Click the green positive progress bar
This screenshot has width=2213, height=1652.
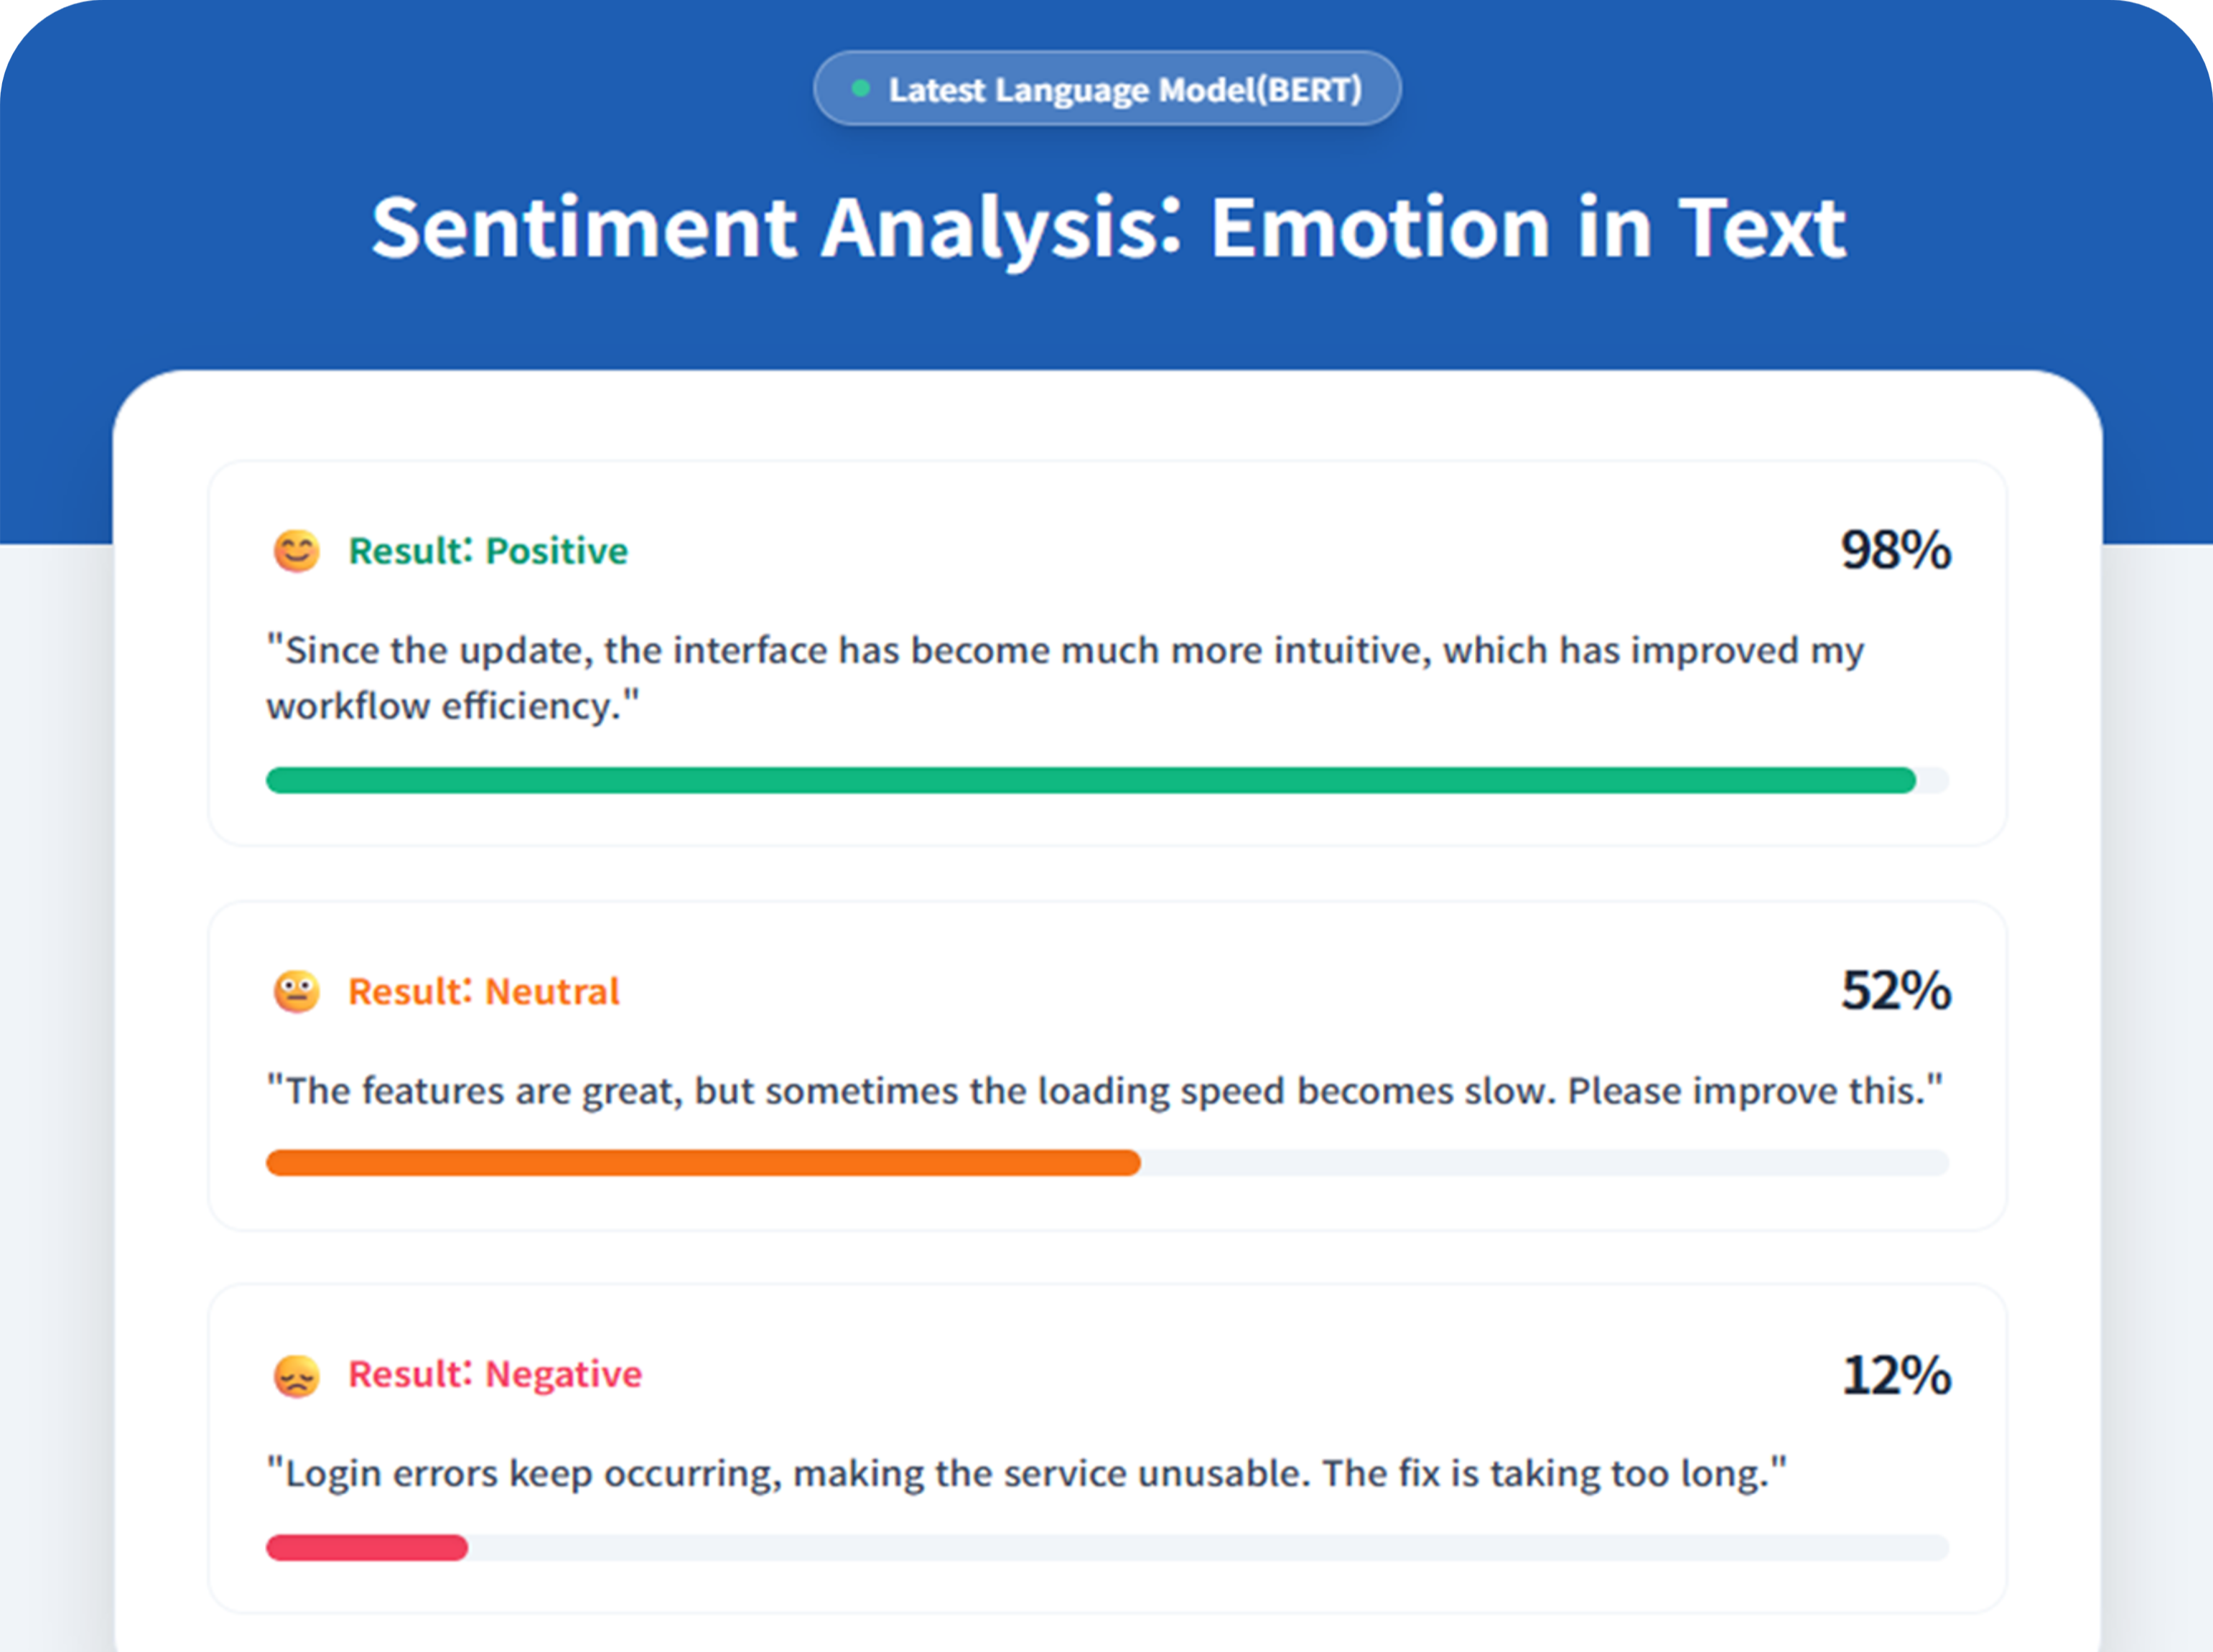click(x=1091, y=780)
